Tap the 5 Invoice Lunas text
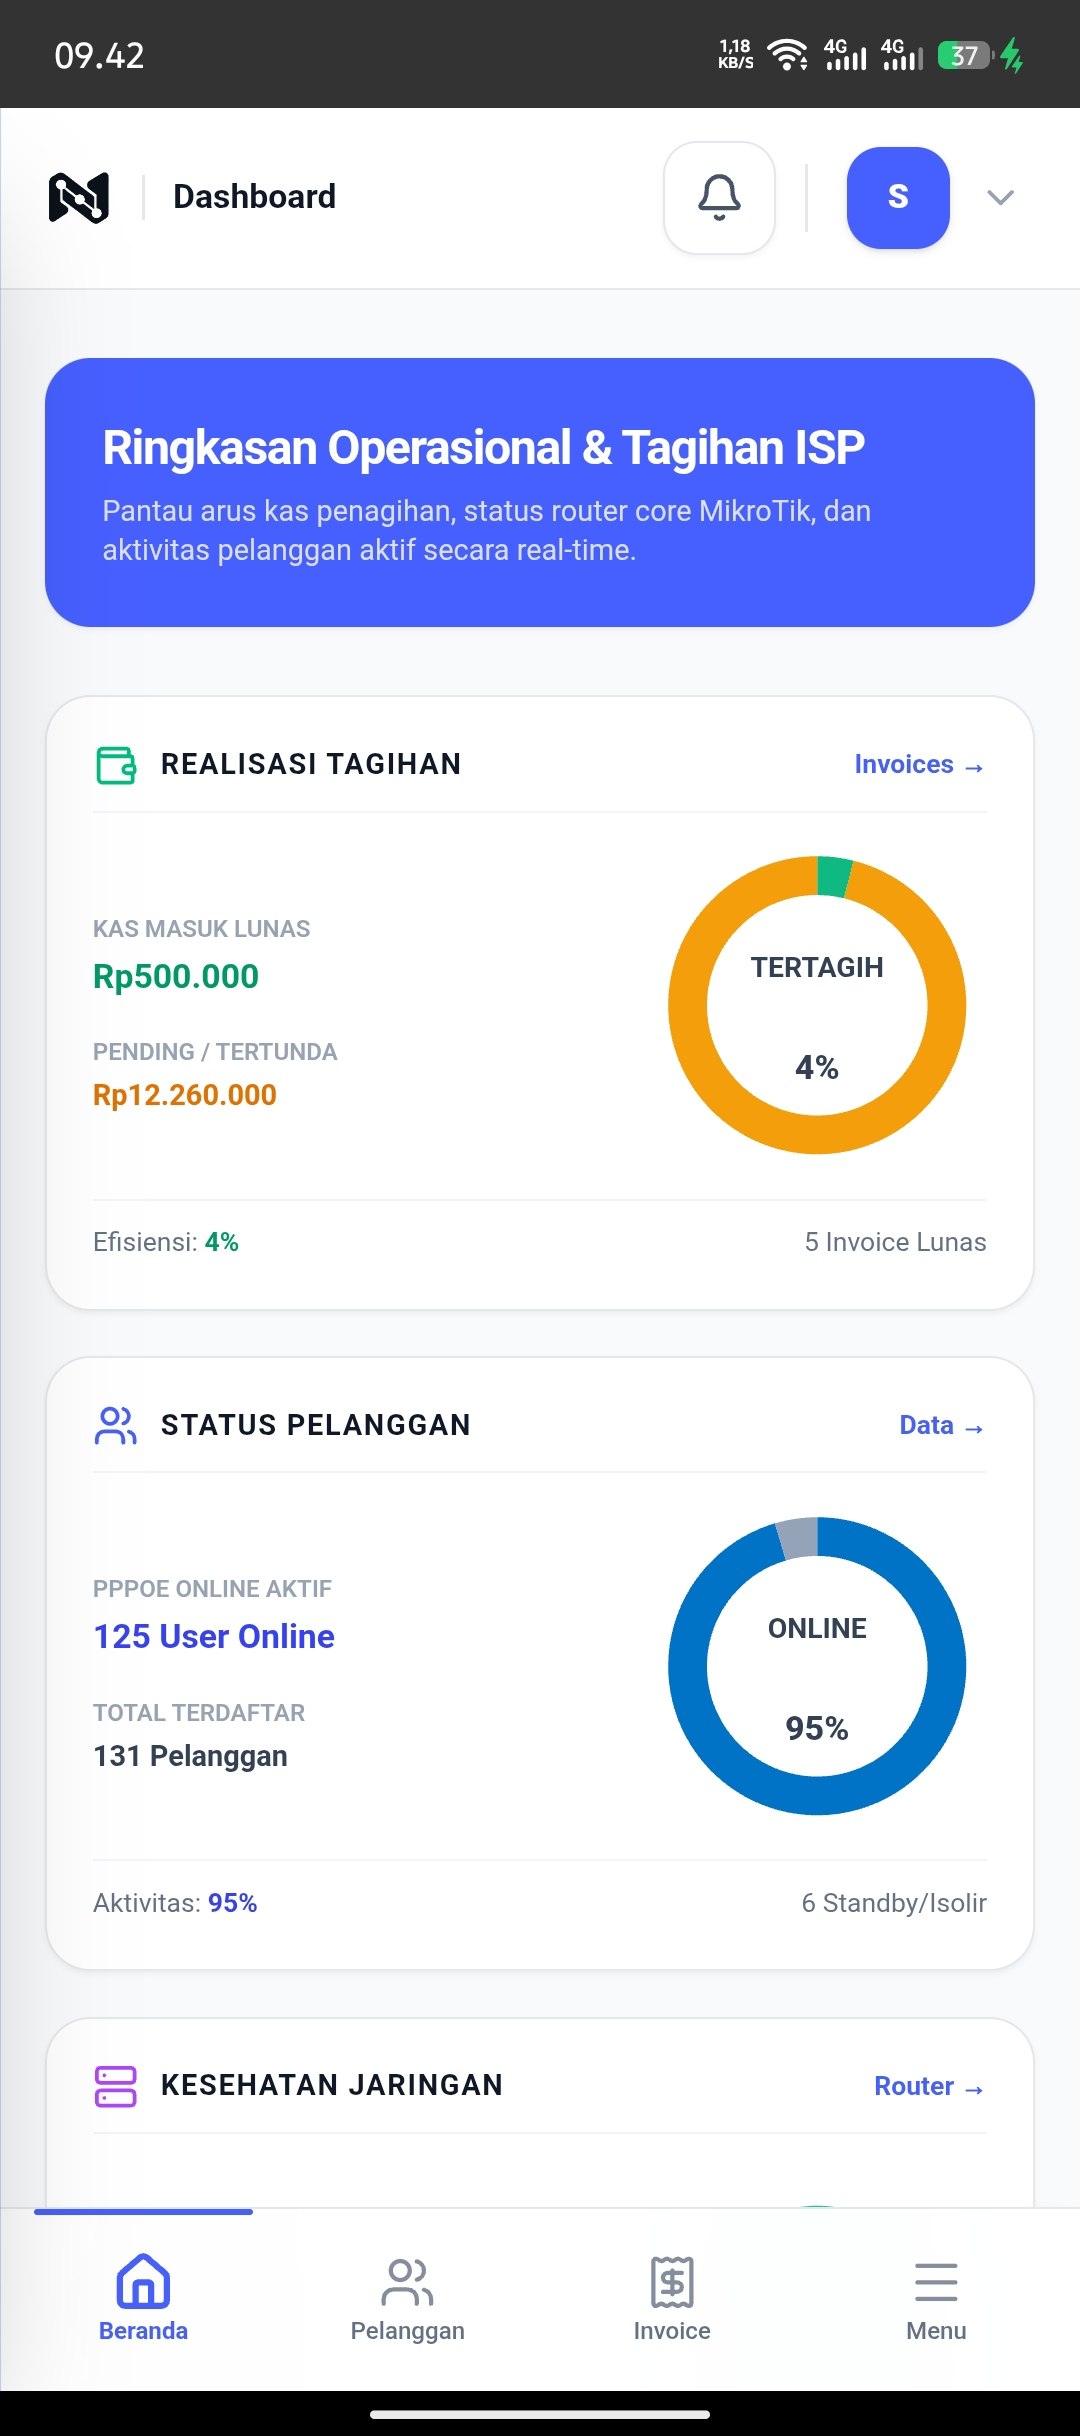This screenshot has width=1080, height=2436. [895, 1242]
